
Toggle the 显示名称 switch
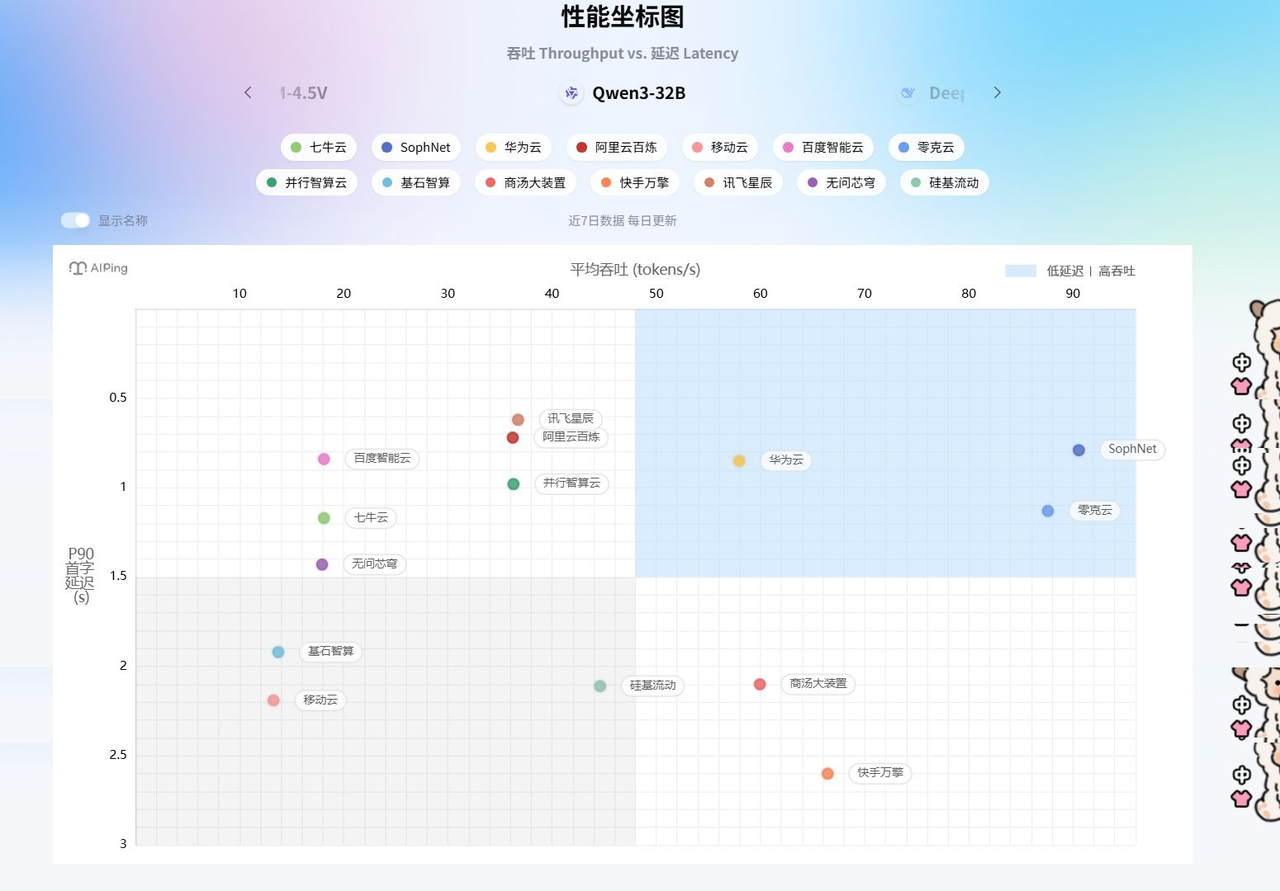point(75,220)
